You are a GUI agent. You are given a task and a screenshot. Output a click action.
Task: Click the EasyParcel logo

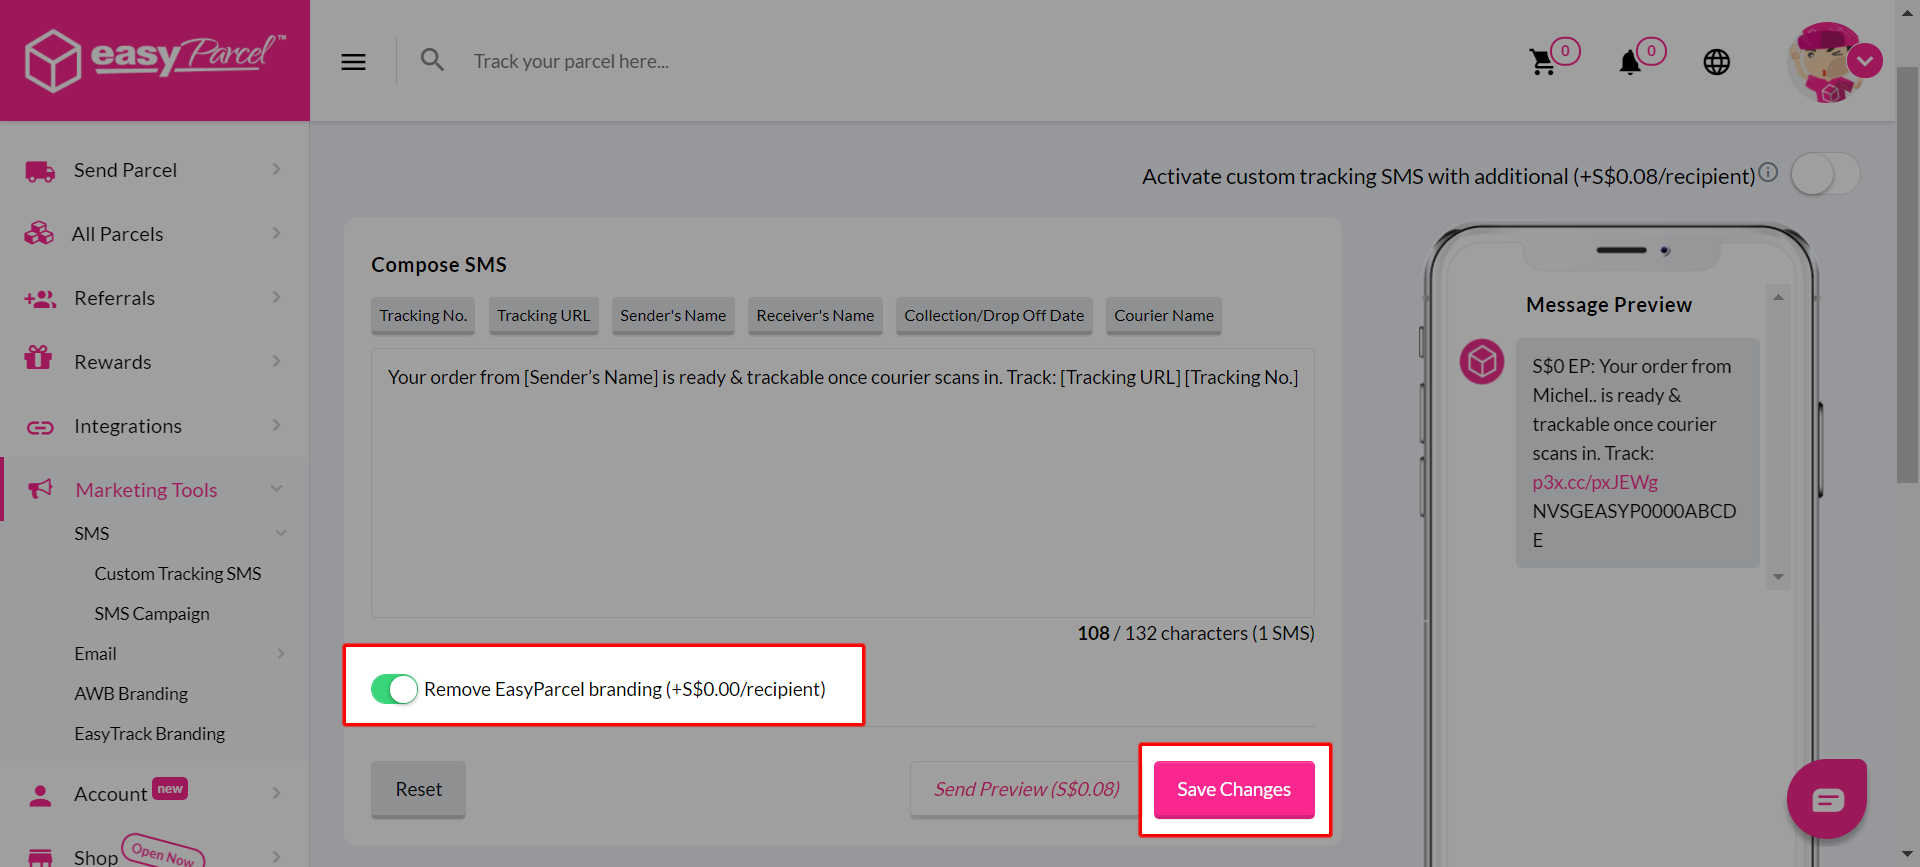[155, 59]
